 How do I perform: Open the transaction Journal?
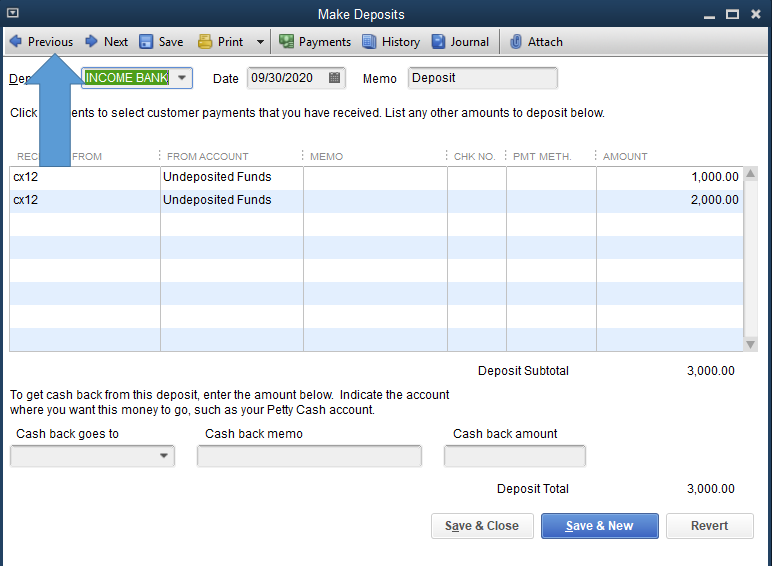coord(460,42)
